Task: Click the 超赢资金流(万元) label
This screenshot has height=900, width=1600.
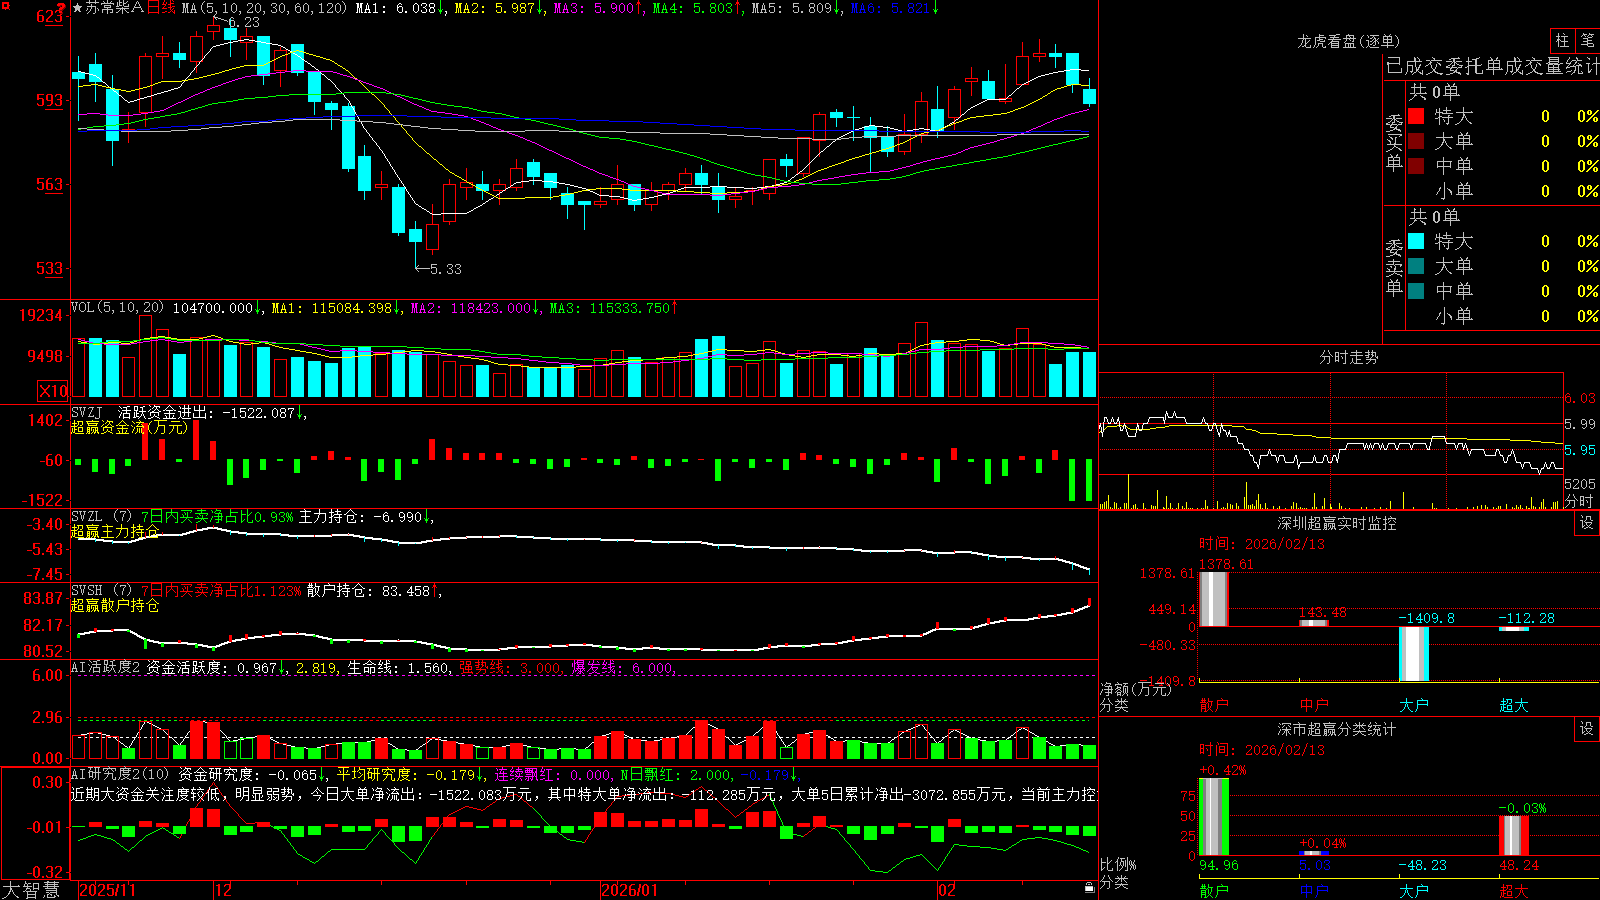Action: pyautogui.click(x=129, y=427)
